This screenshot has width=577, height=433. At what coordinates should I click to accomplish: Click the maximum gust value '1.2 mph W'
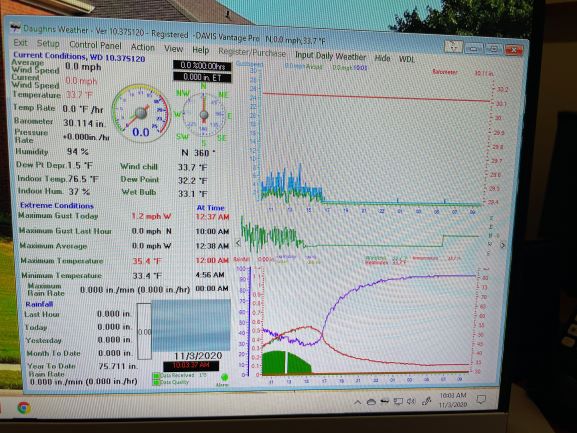pyautogui.click(x=152, y=216)
